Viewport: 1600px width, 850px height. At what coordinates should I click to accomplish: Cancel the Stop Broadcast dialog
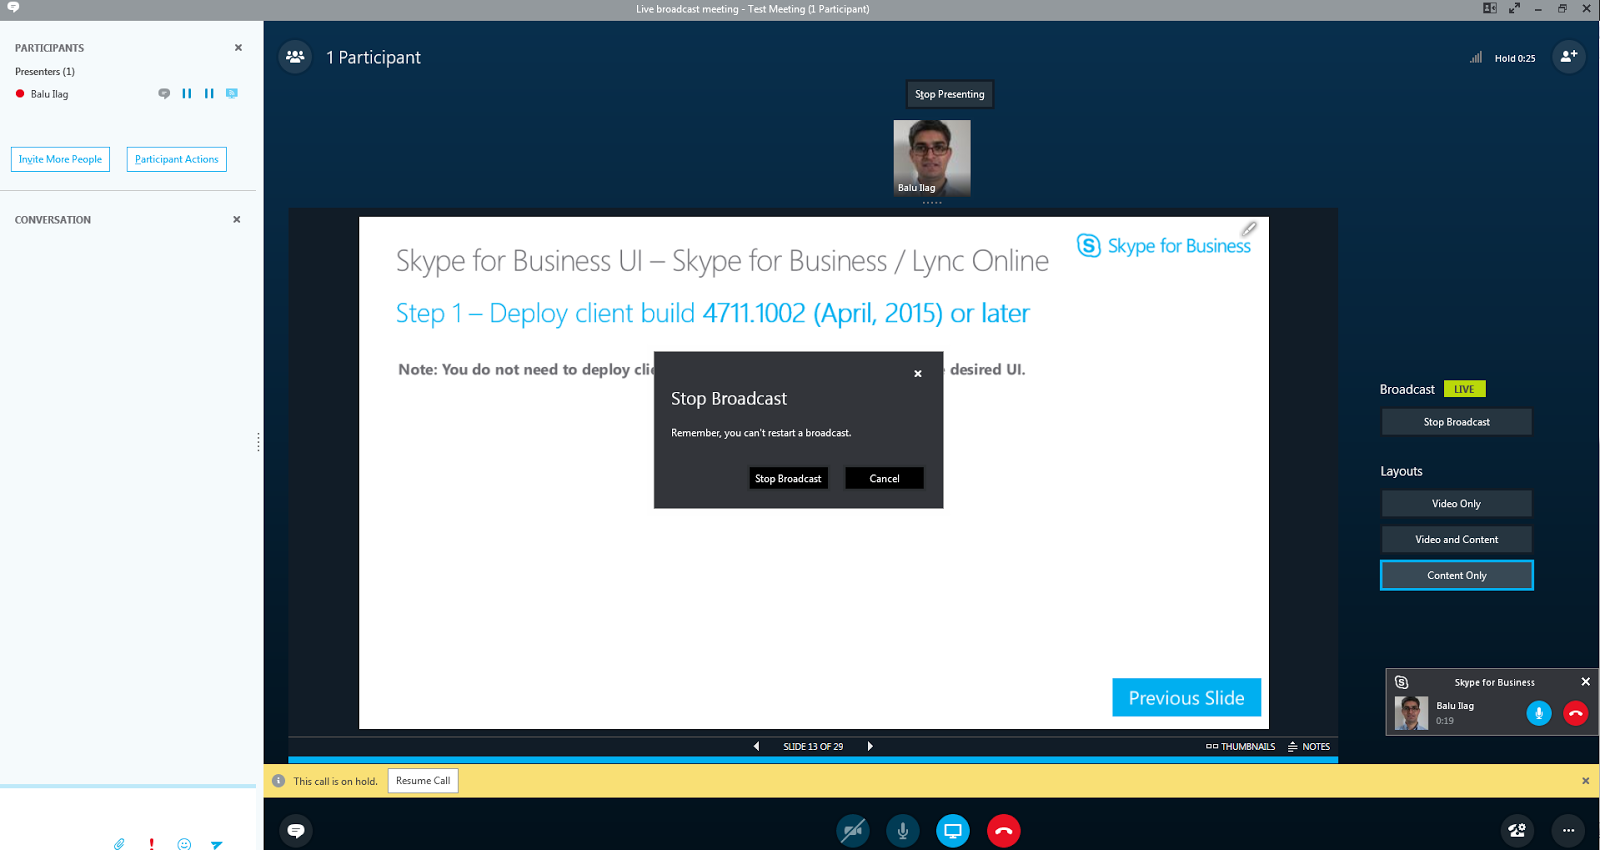(x=884, y=478)
